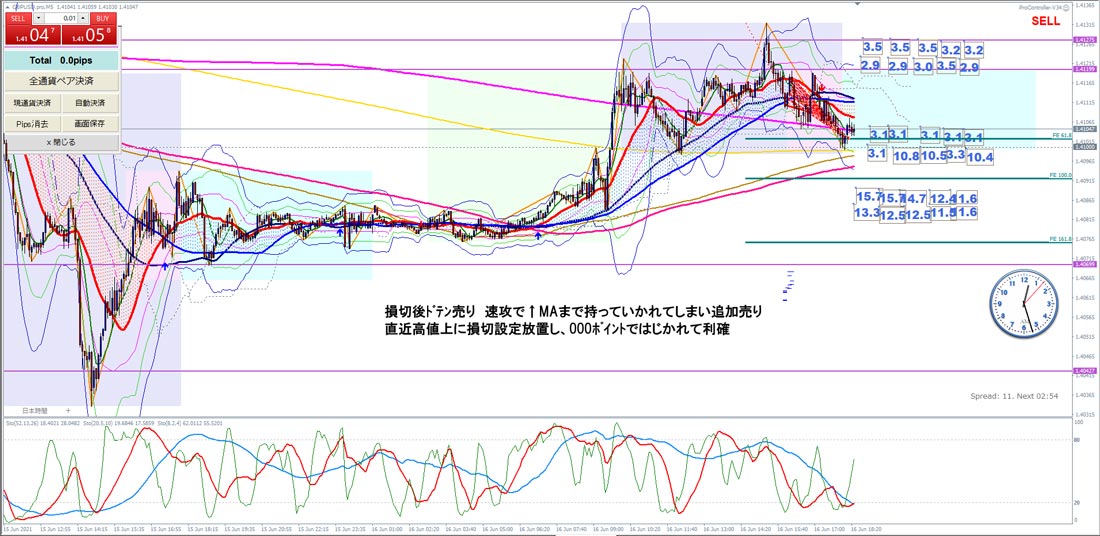Close the panel with x 閉じる
The image size is (1100, 536).
pos(61,143)
